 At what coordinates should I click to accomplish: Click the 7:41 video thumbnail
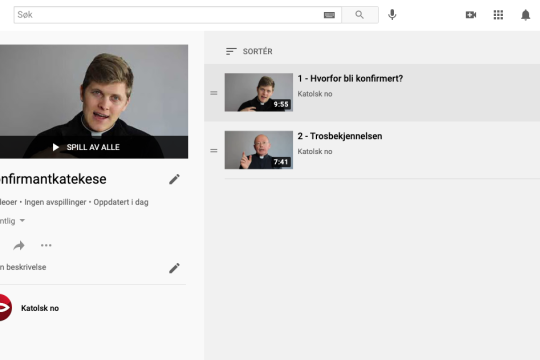point(259,150)
